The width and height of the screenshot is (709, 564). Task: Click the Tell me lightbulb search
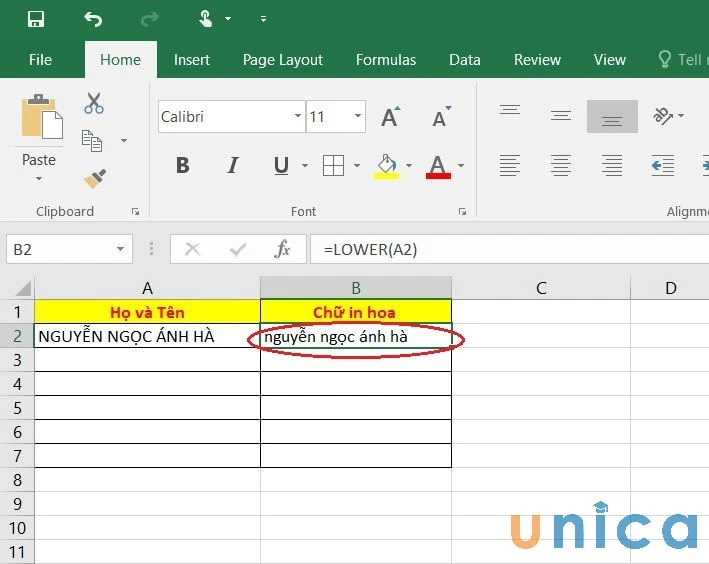pyautogui.click(x=665, y=59)
